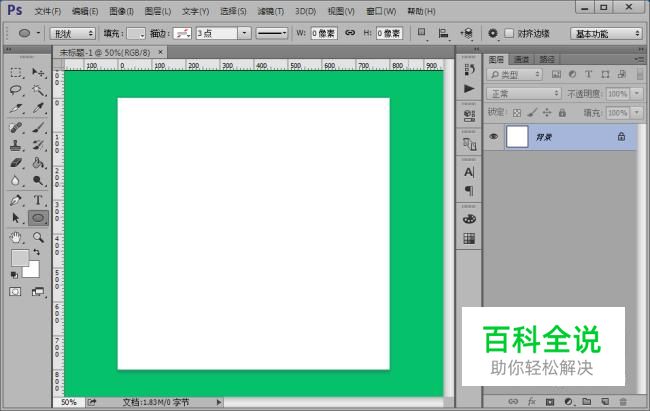Open the 形状 tool mode dropdown
This screenshot has height=411, width=650.
click(x=73, y=34)
